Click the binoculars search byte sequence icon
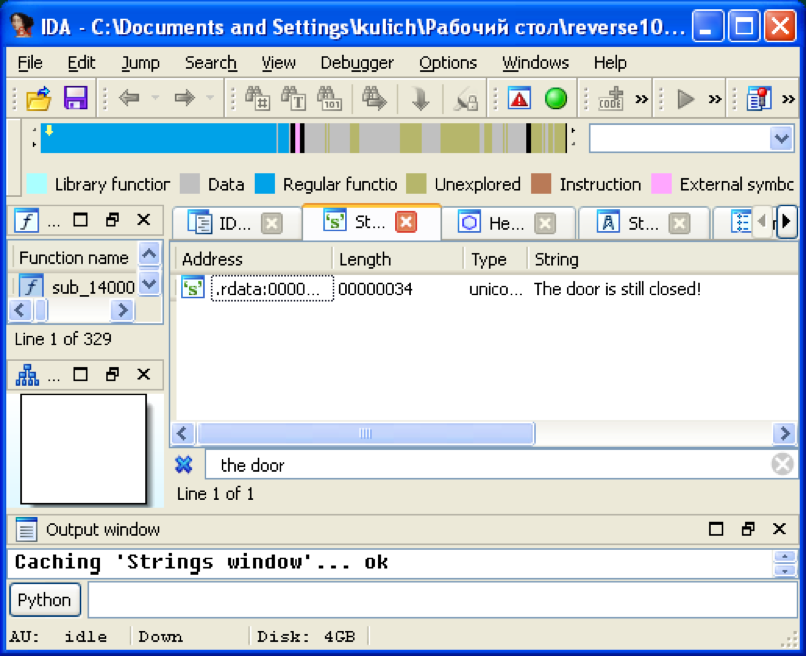 pyautogui.click(x=329, y=98)
